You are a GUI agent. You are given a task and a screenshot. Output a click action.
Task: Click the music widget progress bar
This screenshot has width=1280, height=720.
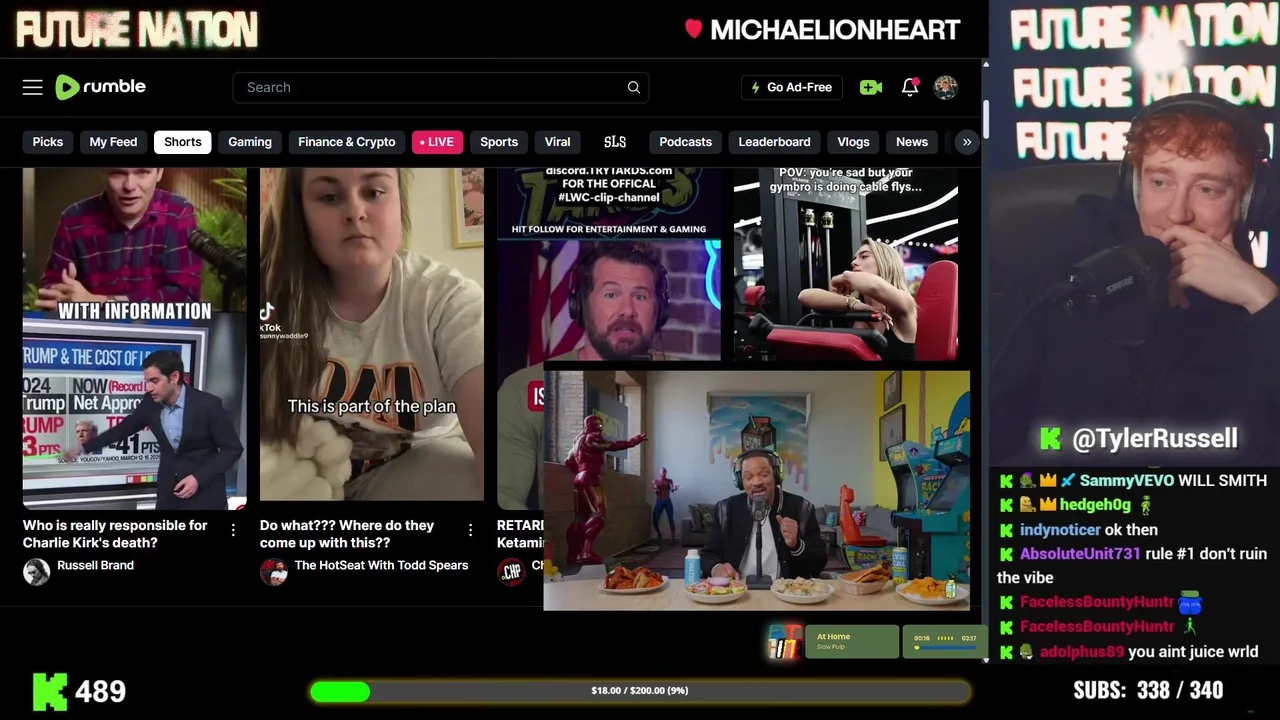[x=945, y=647]
